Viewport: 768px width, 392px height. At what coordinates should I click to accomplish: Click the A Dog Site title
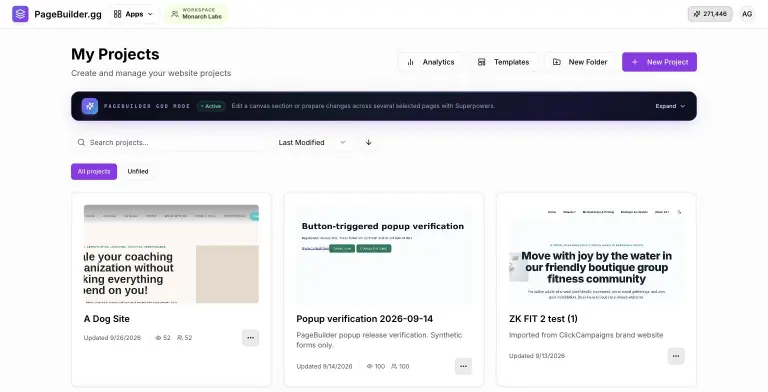[107, 318]
